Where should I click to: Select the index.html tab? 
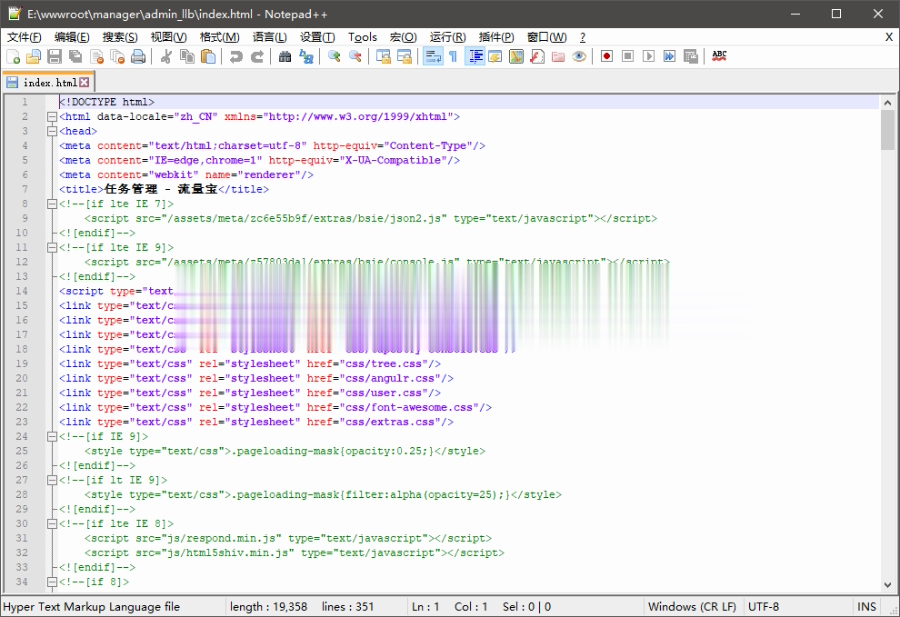49,83
